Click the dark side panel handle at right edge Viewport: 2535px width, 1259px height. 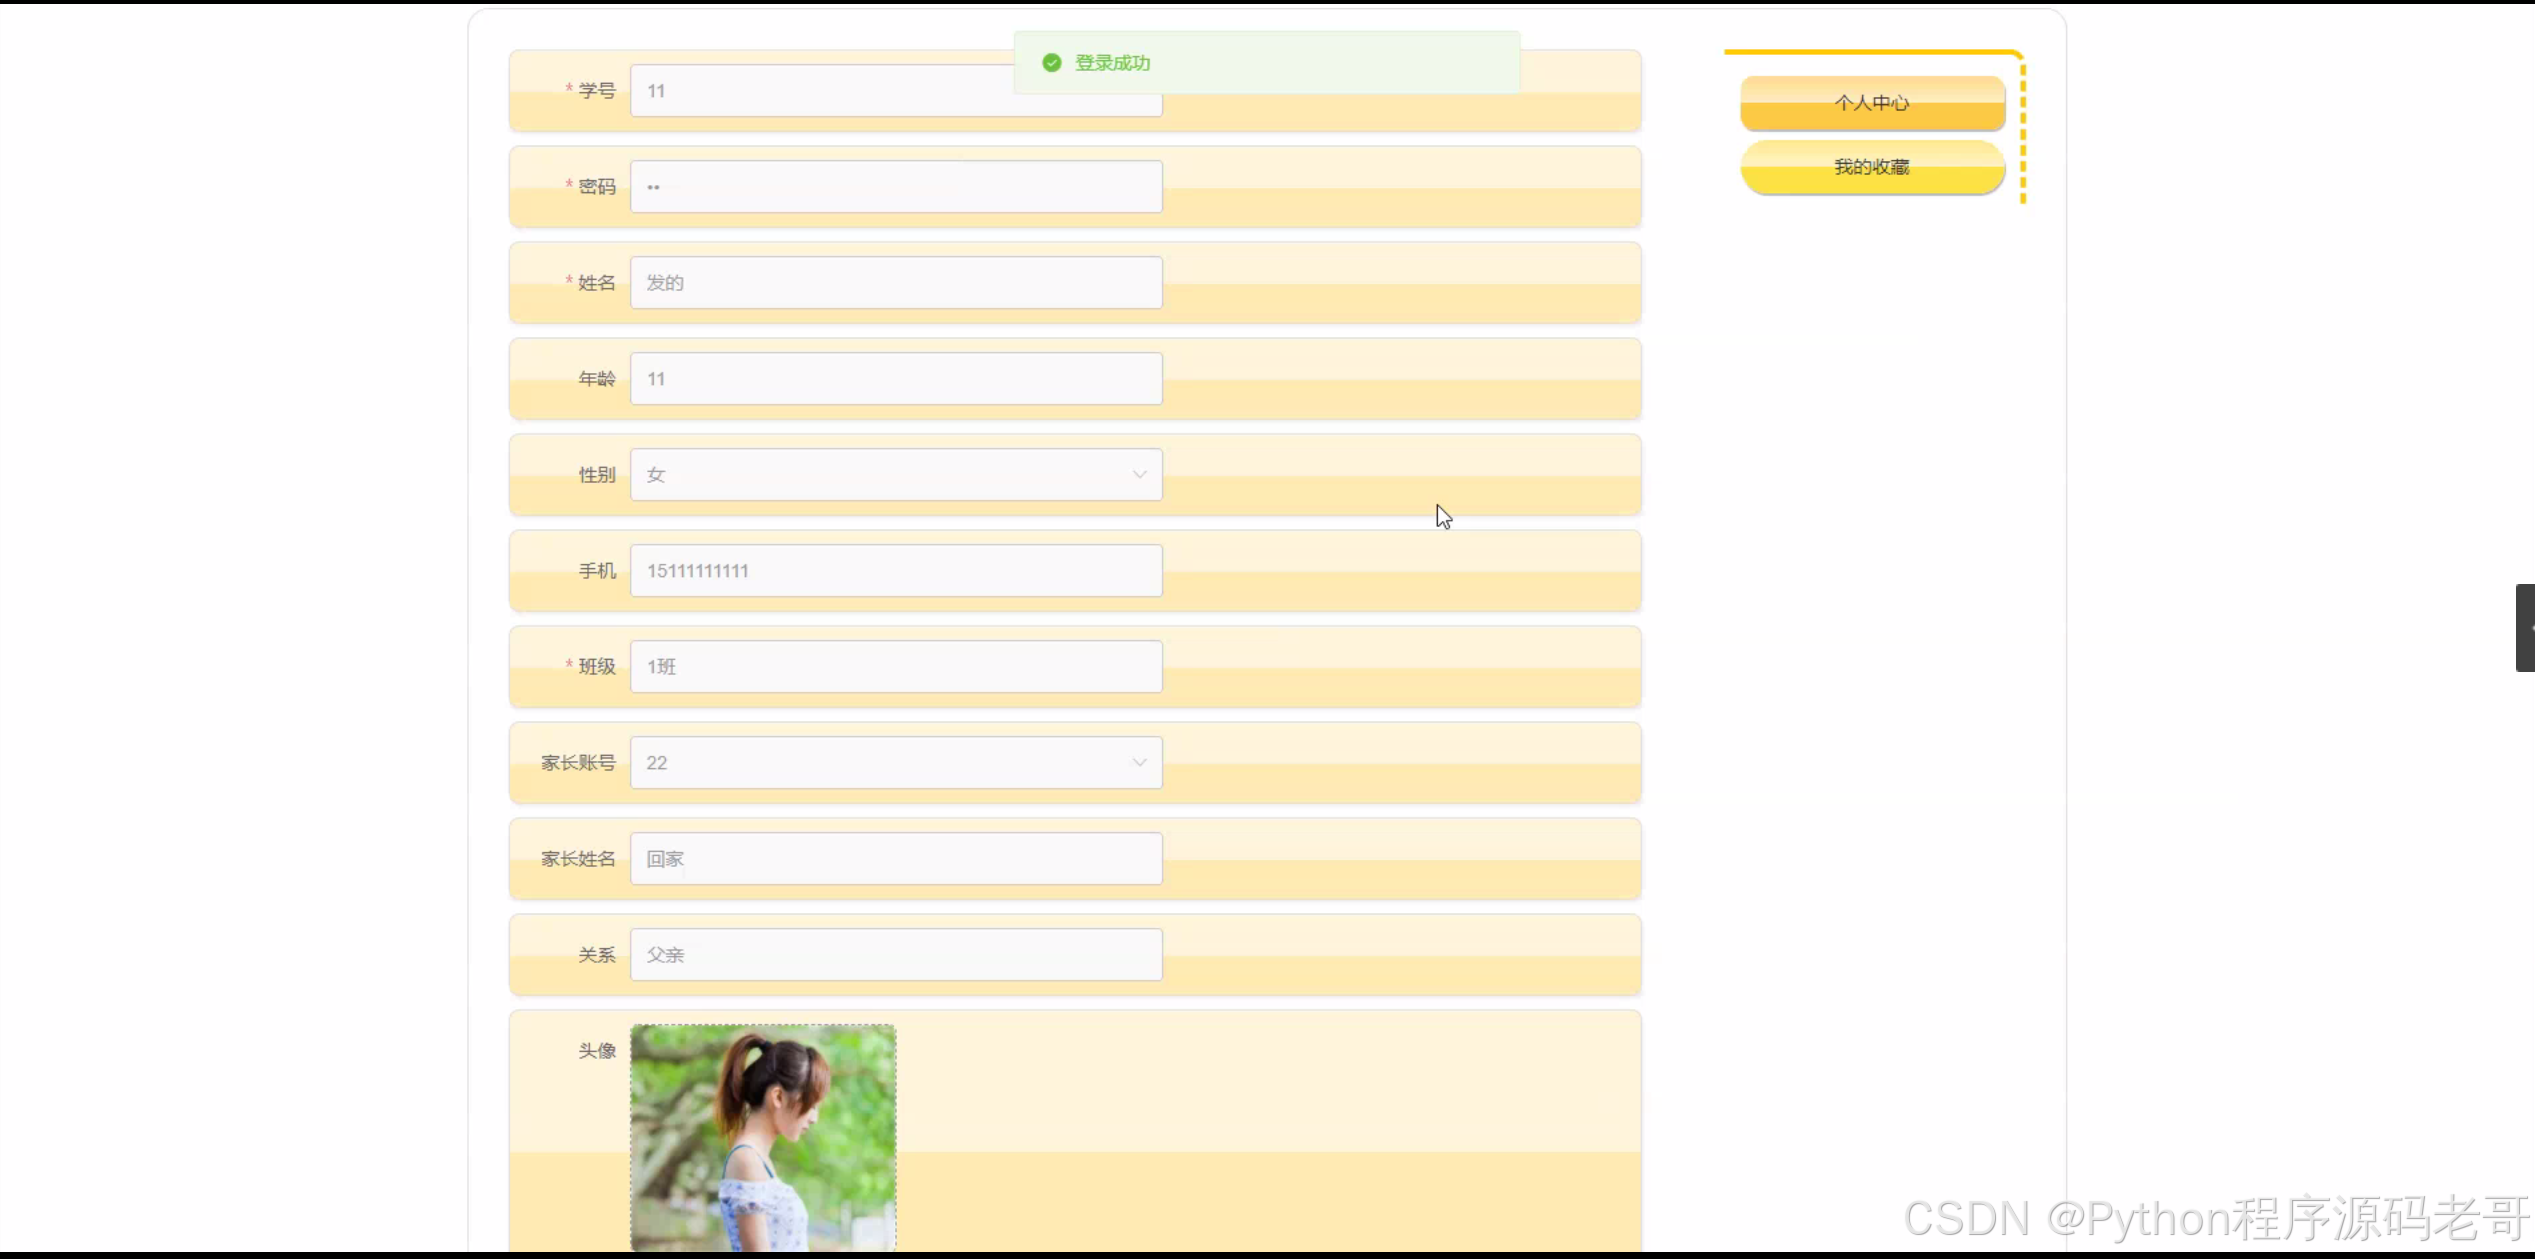pos(2525,628)
